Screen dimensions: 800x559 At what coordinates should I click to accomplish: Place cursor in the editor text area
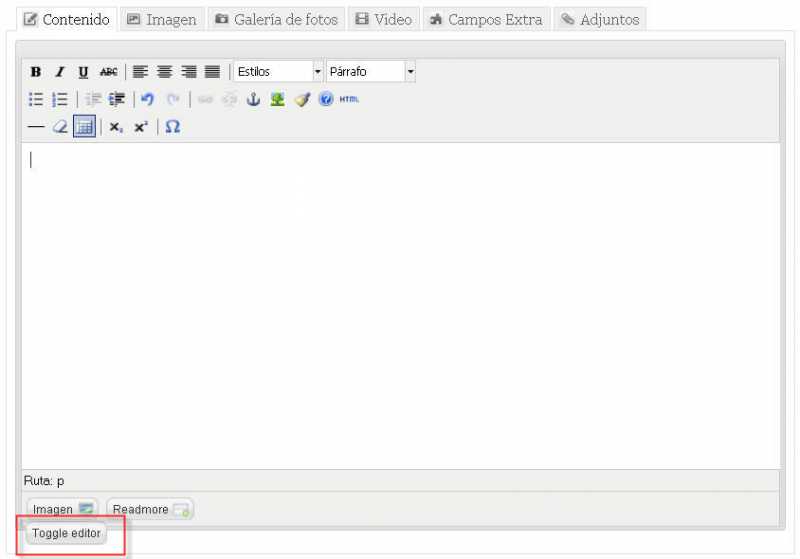[401, 306]
